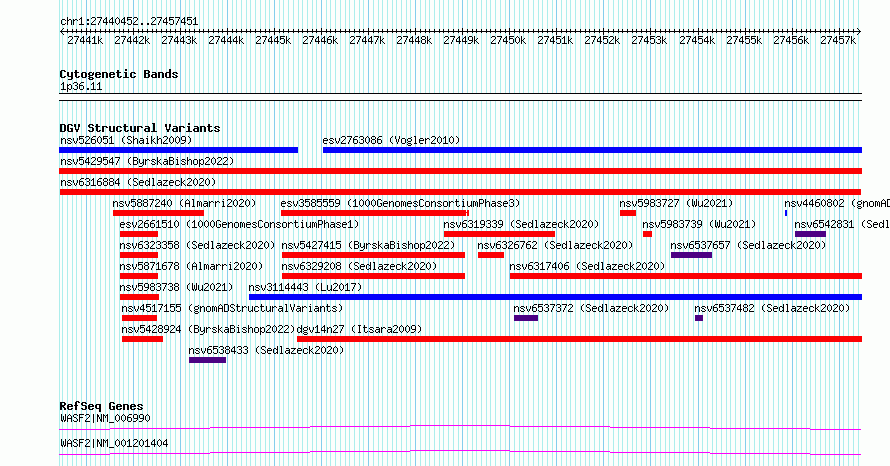Click the WASF2|NM_001201404 gene label
This screenshot has width=890, height=466.
(114, 443)
